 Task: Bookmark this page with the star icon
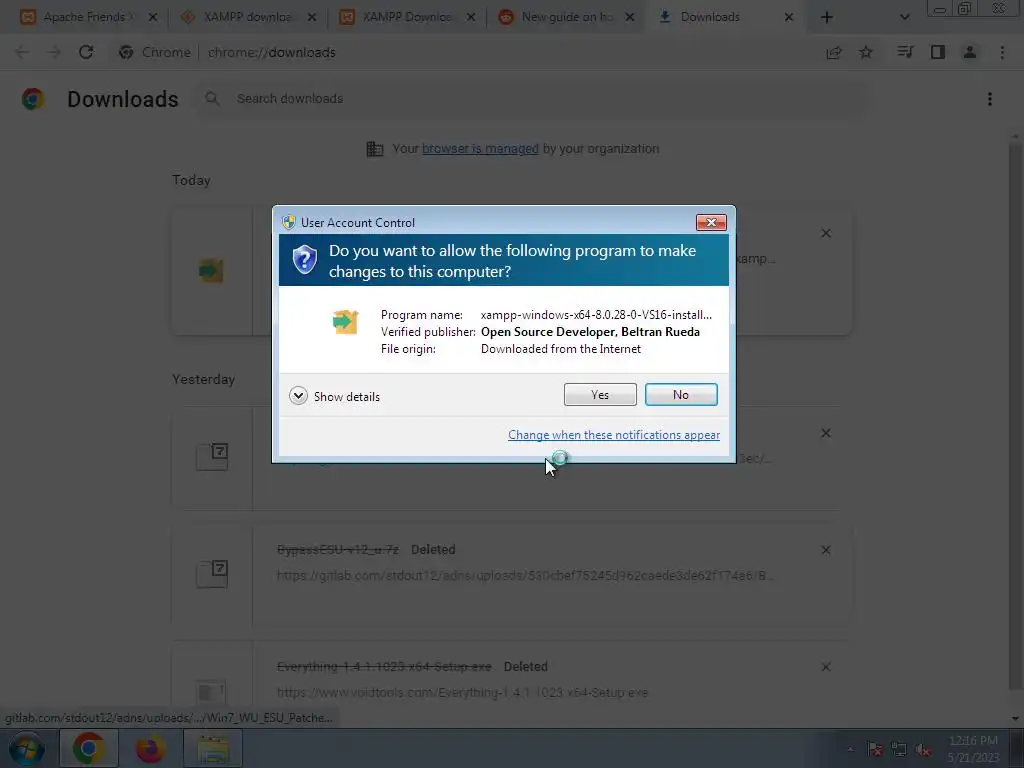click(866, 52)
